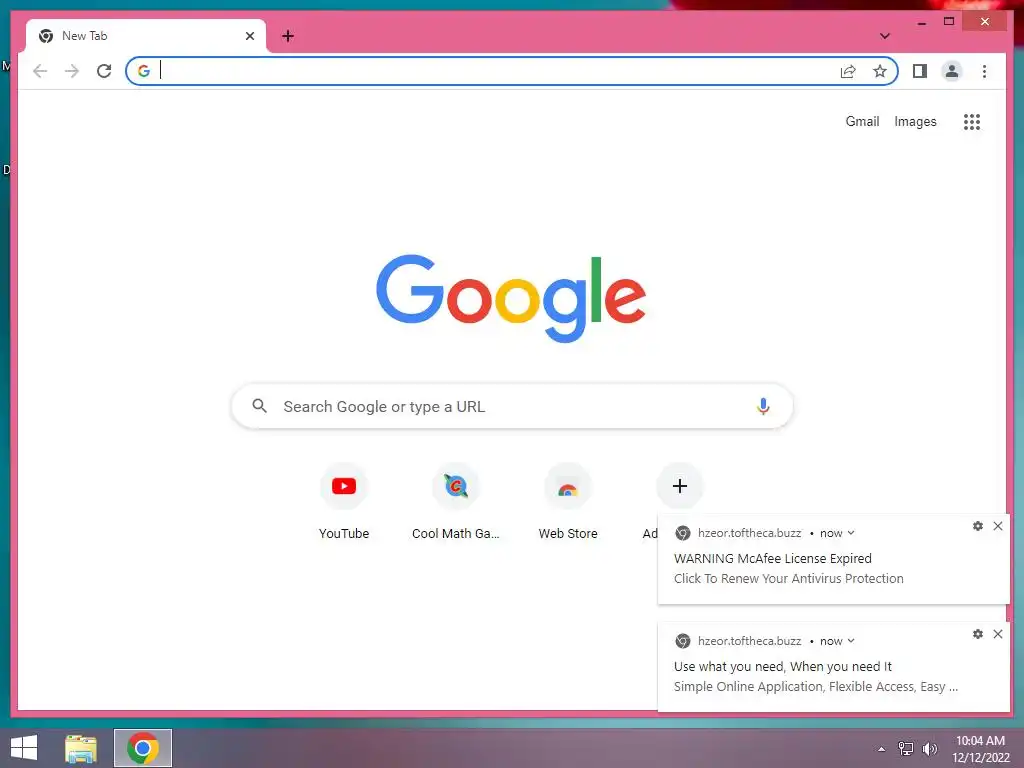The image size is (1024, 768).
Task: Click 'Click To Renew Your Antivirus Protection'
Action: pyautogui.click(x=788, y=579)
